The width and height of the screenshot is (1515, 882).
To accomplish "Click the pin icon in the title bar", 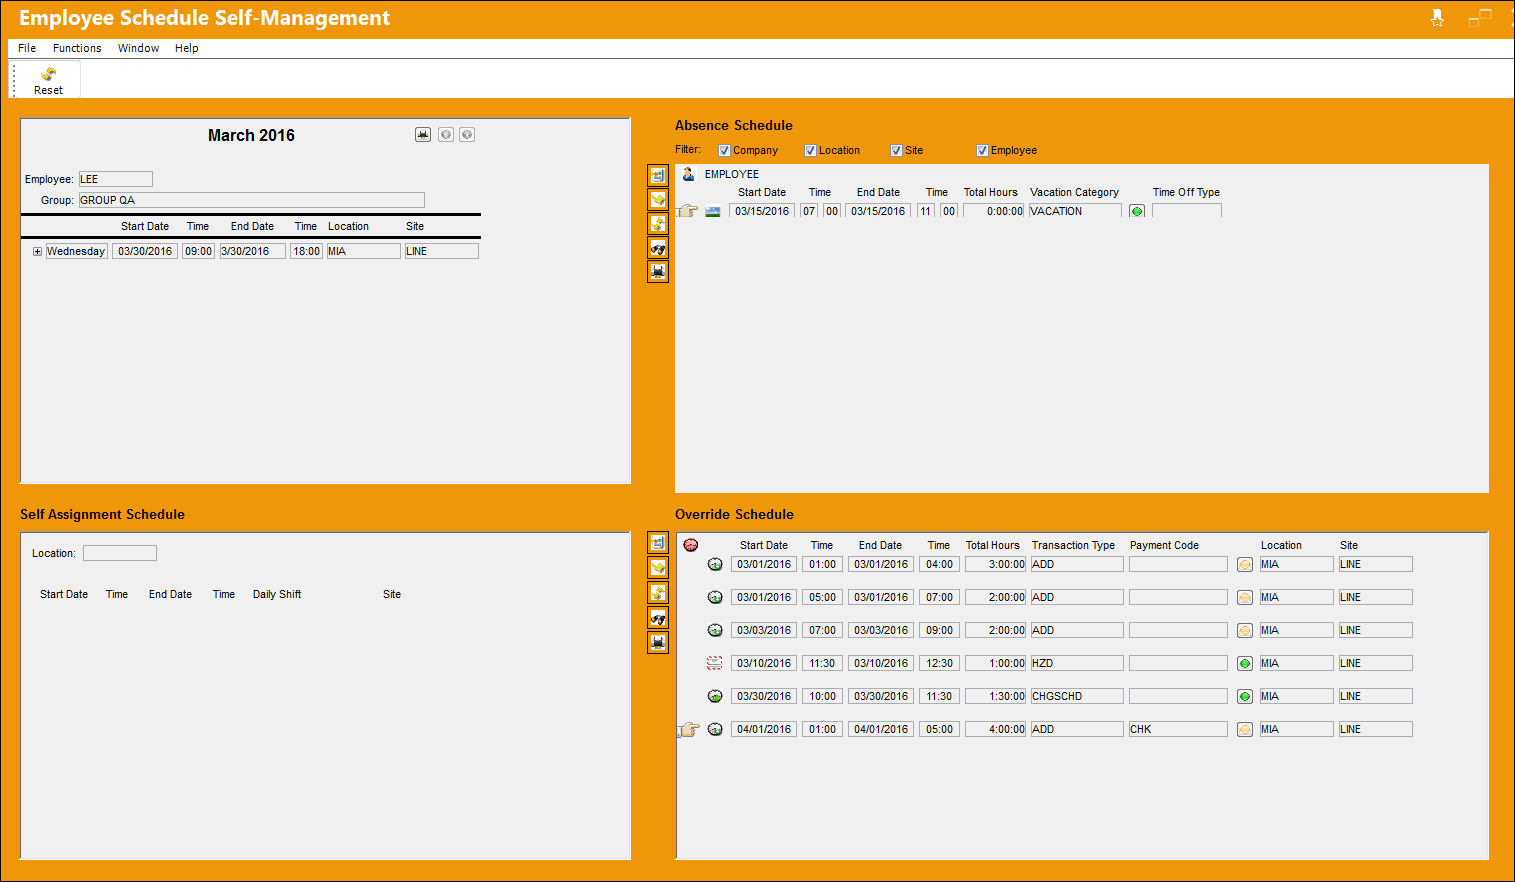I will click(1437, 18).
